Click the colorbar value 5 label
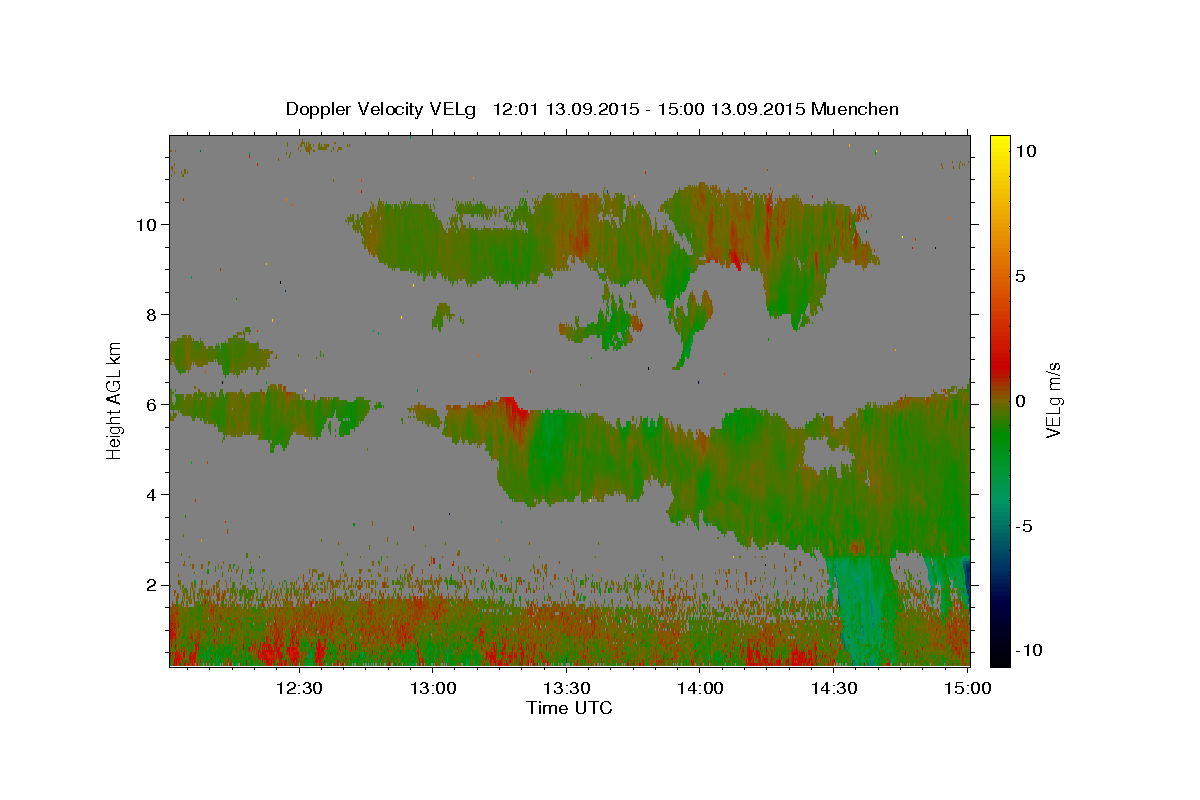Screen dimensions: 1200x800 point(1021,276)
